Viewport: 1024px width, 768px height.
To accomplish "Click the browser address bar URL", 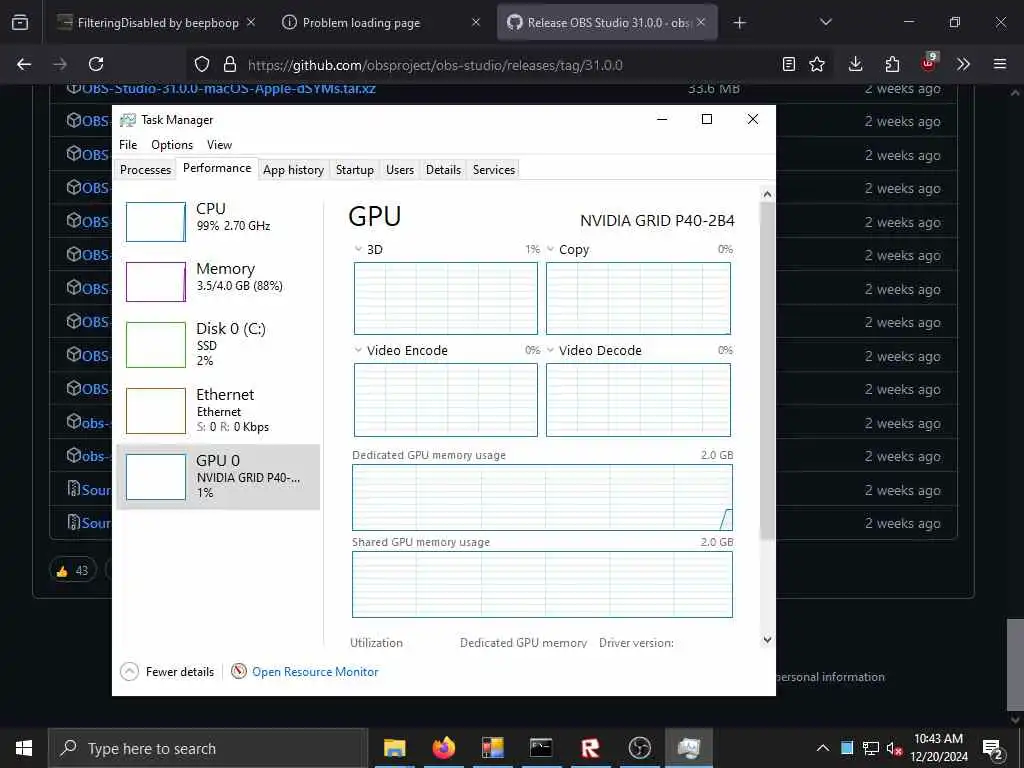I will (435, 65).
